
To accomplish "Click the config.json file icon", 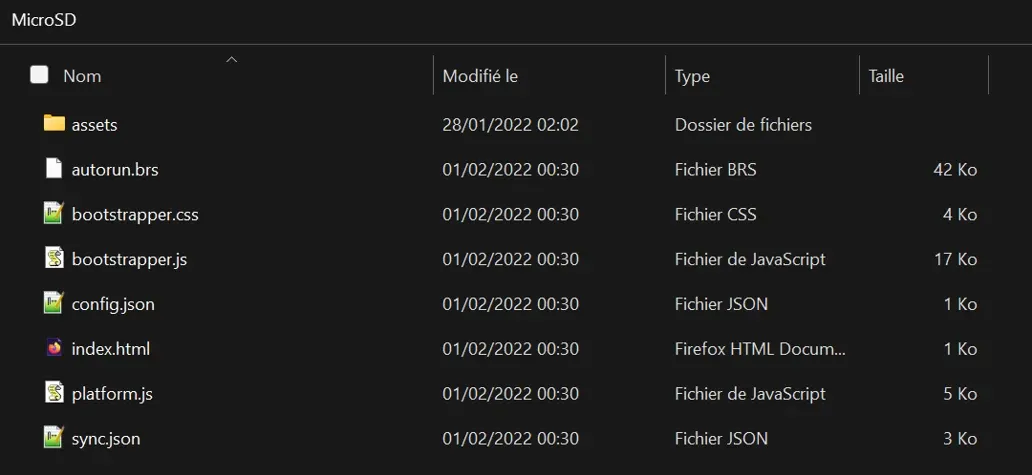I will click(54, 303).
